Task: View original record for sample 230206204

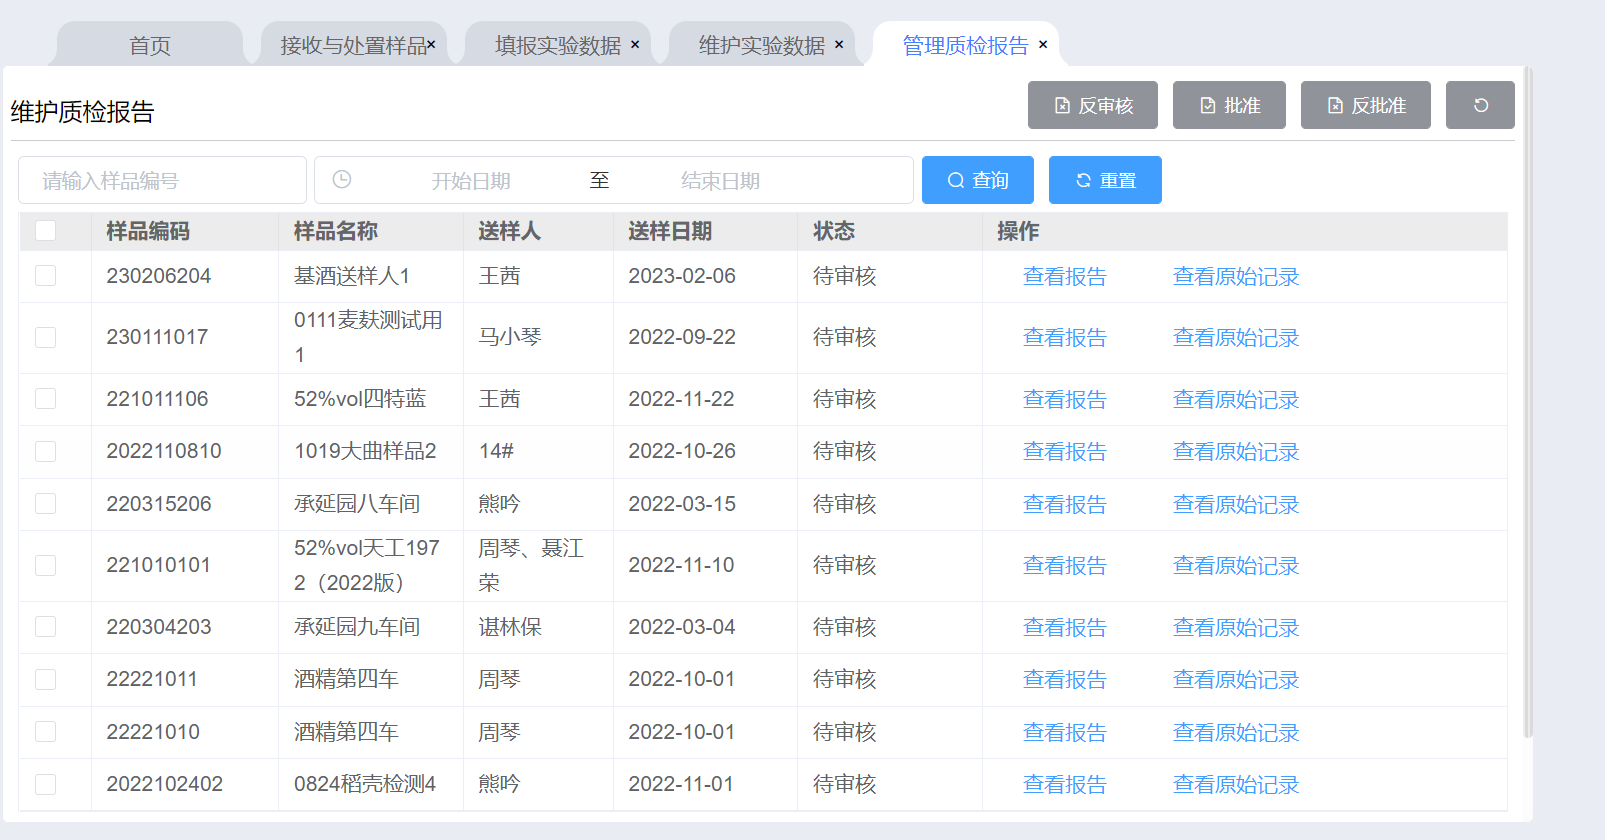Action: tap(1236, 277)
